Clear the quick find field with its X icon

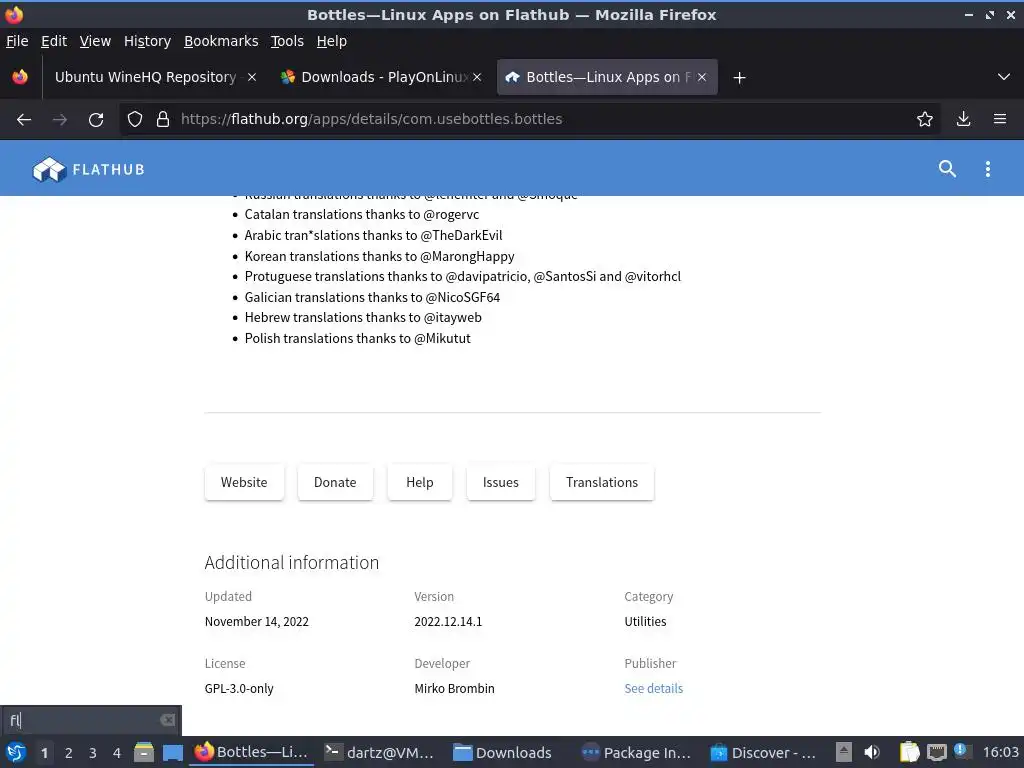(168, 720)
